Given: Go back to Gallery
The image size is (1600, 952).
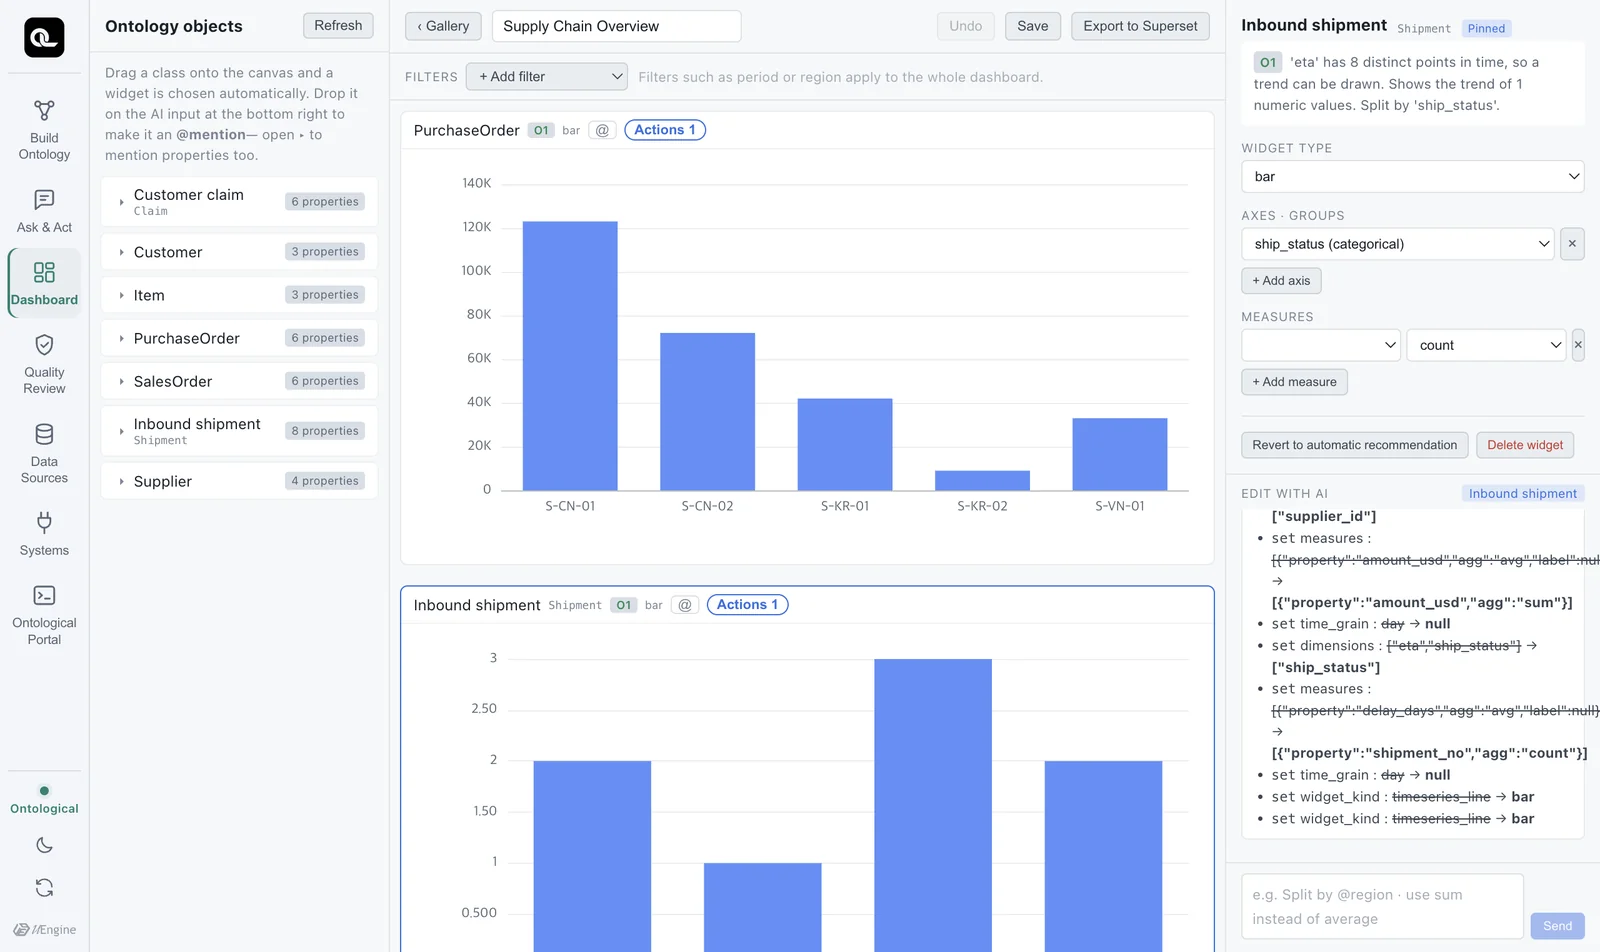Looking at the screenshot, I should [443, 26].
